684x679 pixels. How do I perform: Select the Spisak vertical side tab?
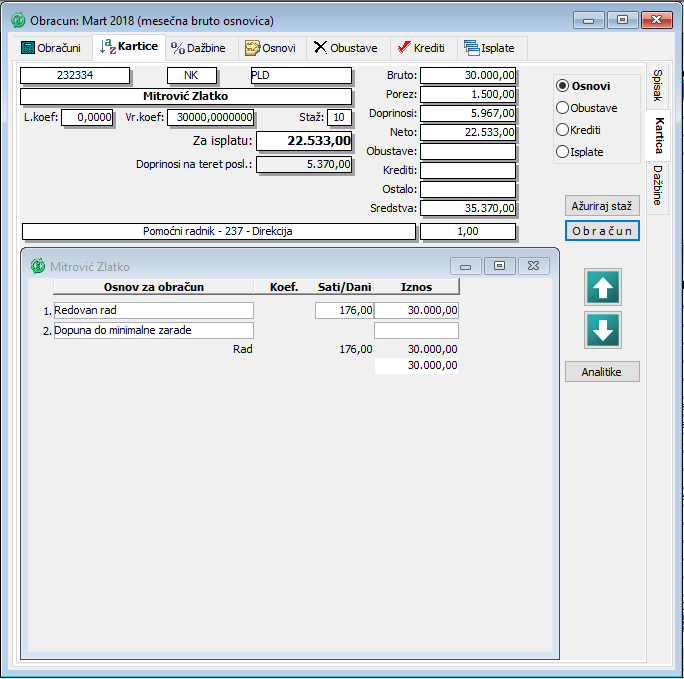[657, 85]
